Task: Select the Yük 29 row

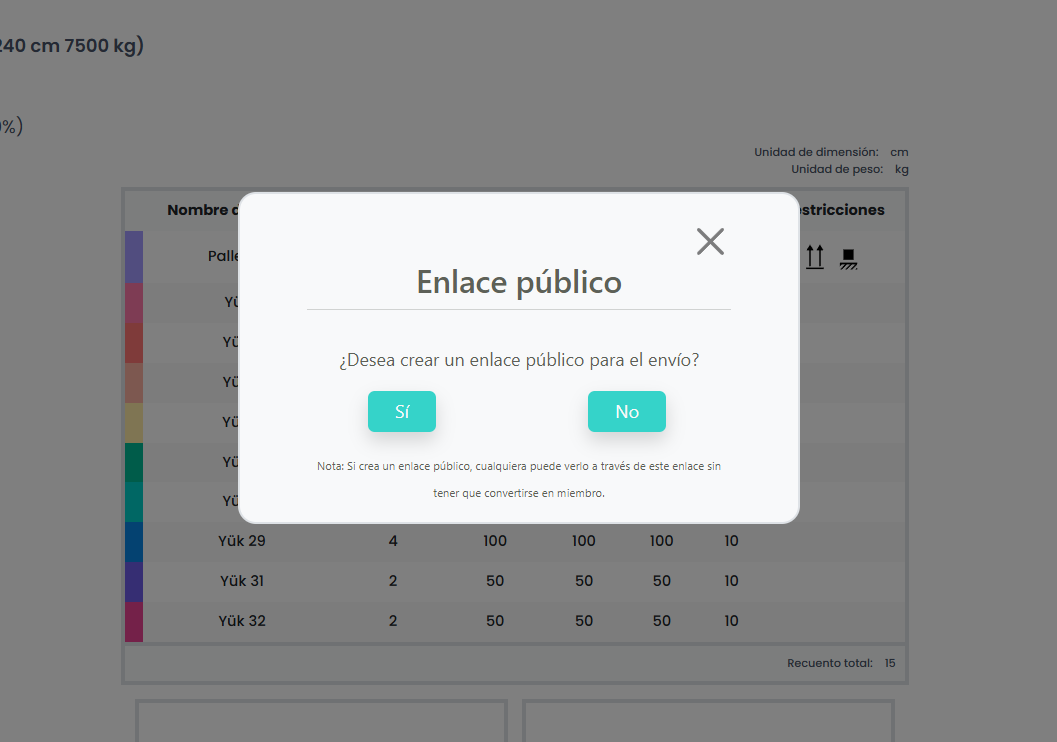Action: [242, 541]
